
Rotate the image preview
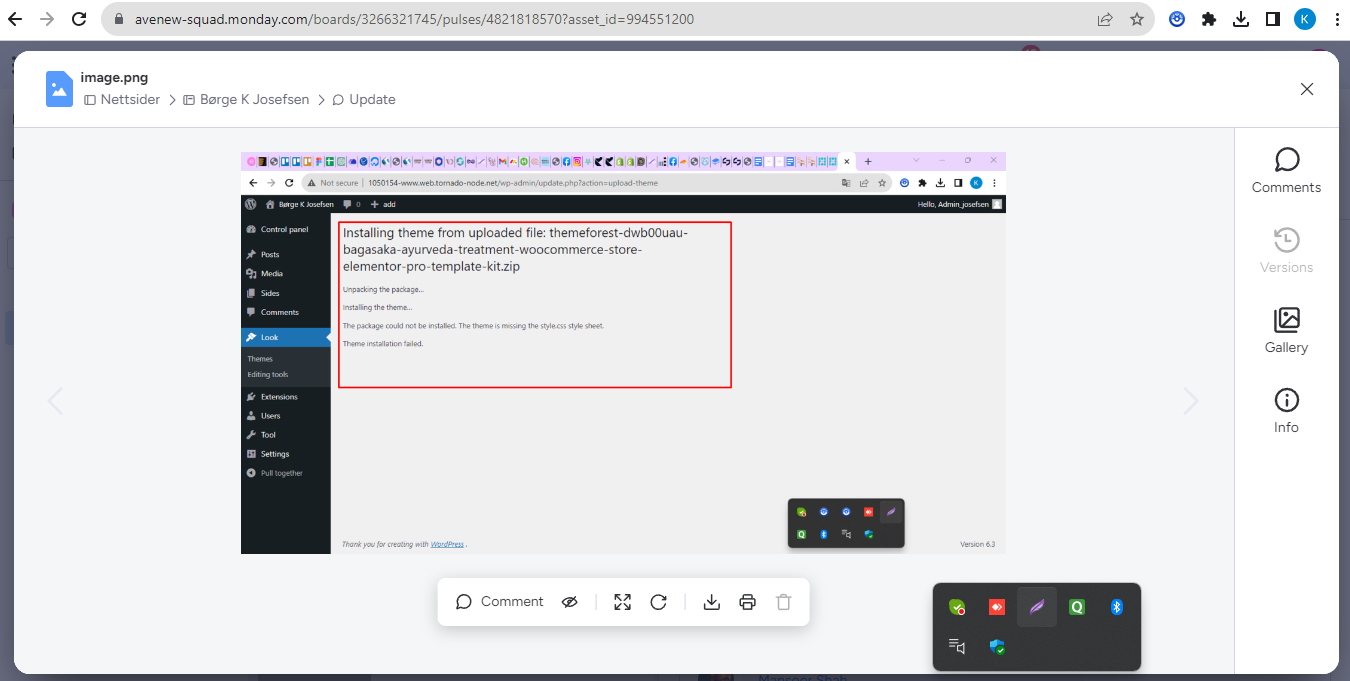(658, 602)
